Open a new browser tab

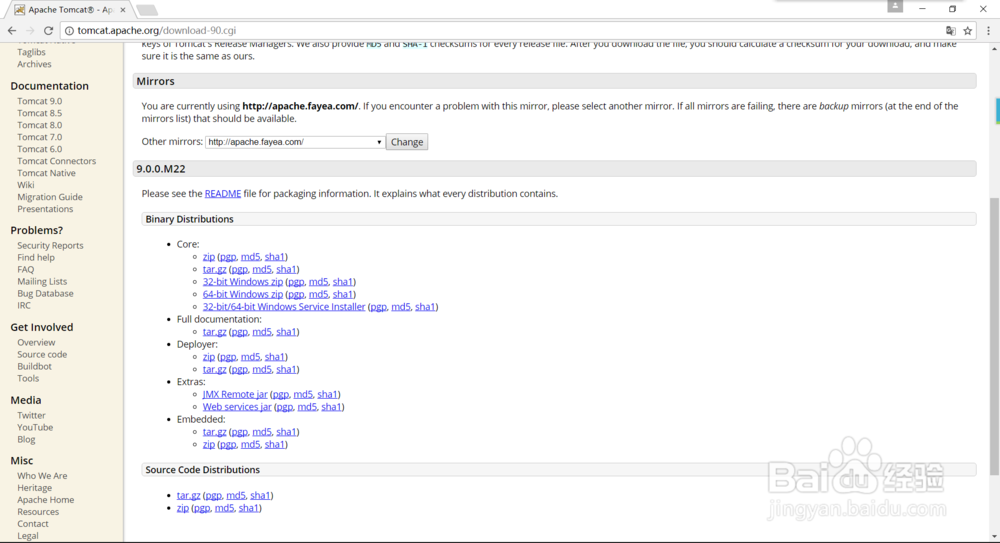click(147, 10)
